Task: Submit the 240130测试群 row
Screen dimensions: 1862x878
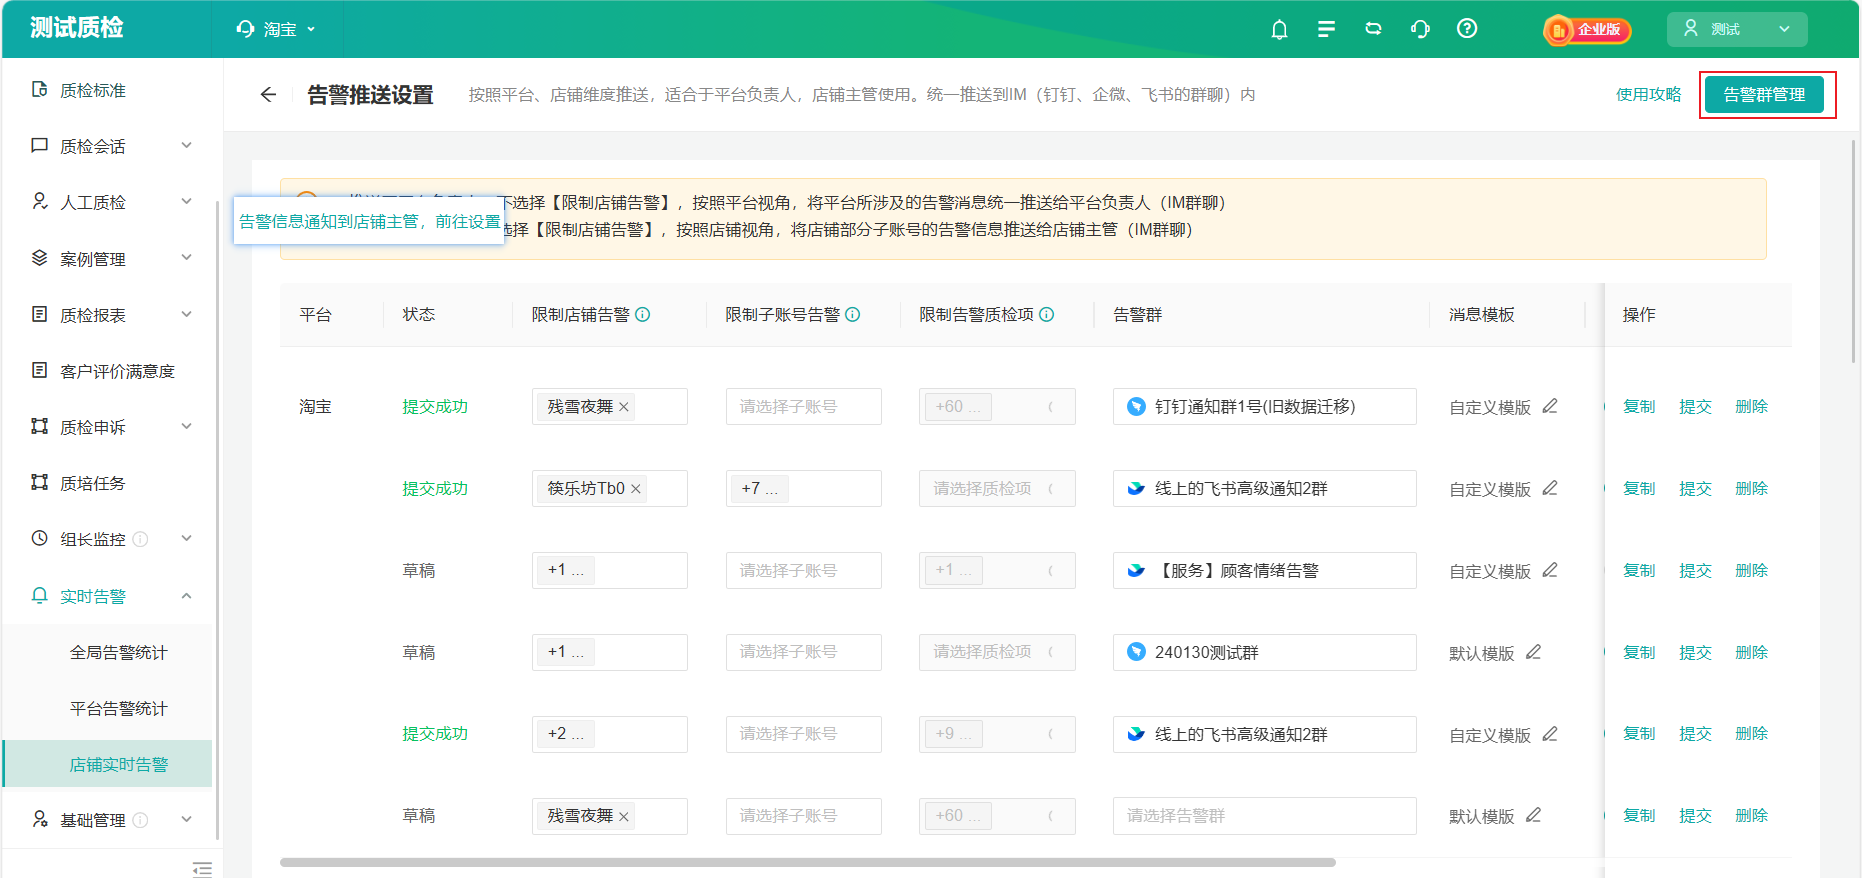Action: click(x=1695, y=652)
